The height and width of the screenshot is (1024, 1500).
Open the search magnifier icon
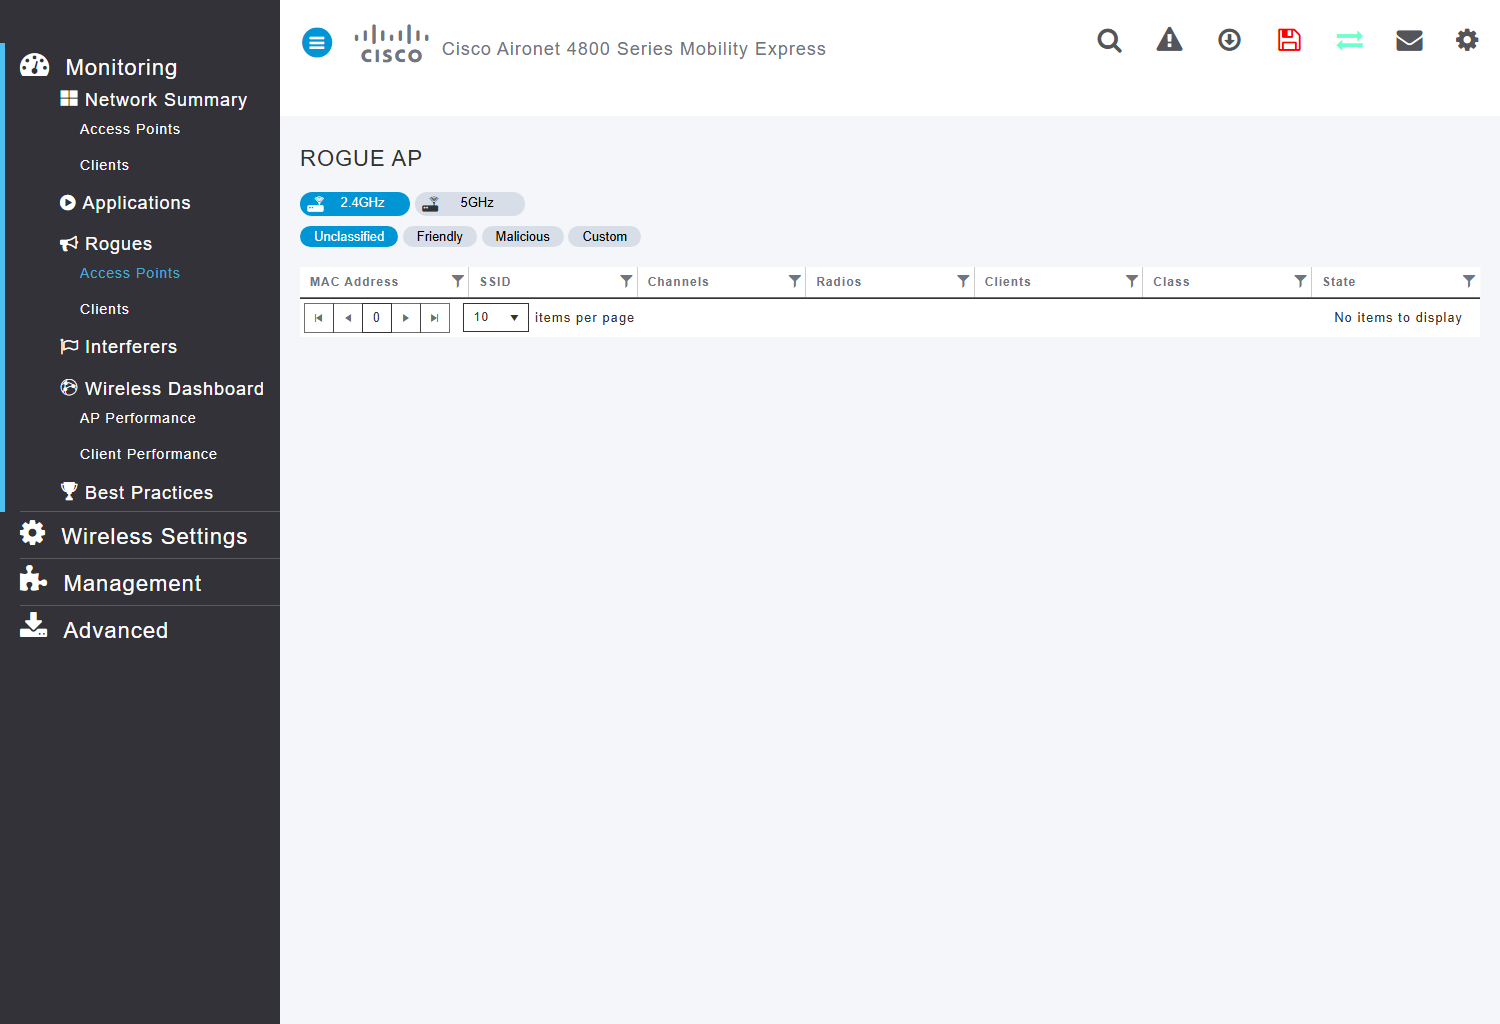[1109, 40]
